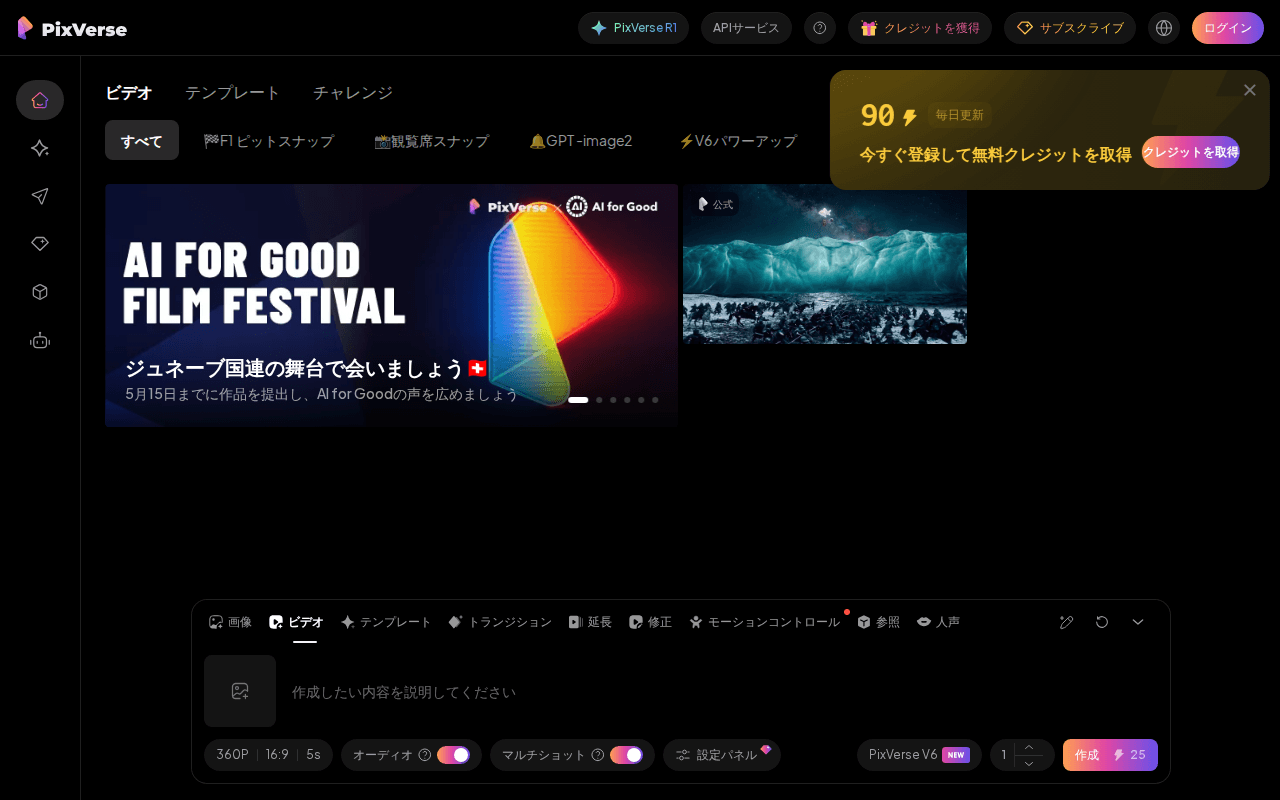
Task: Switch to the チャレンジ tab
Action: 353,93
